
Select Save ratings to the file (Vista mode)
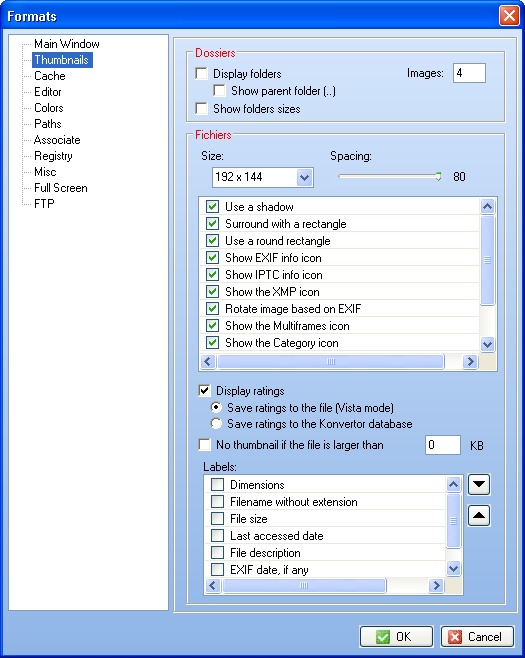click(x=216, y=407)
